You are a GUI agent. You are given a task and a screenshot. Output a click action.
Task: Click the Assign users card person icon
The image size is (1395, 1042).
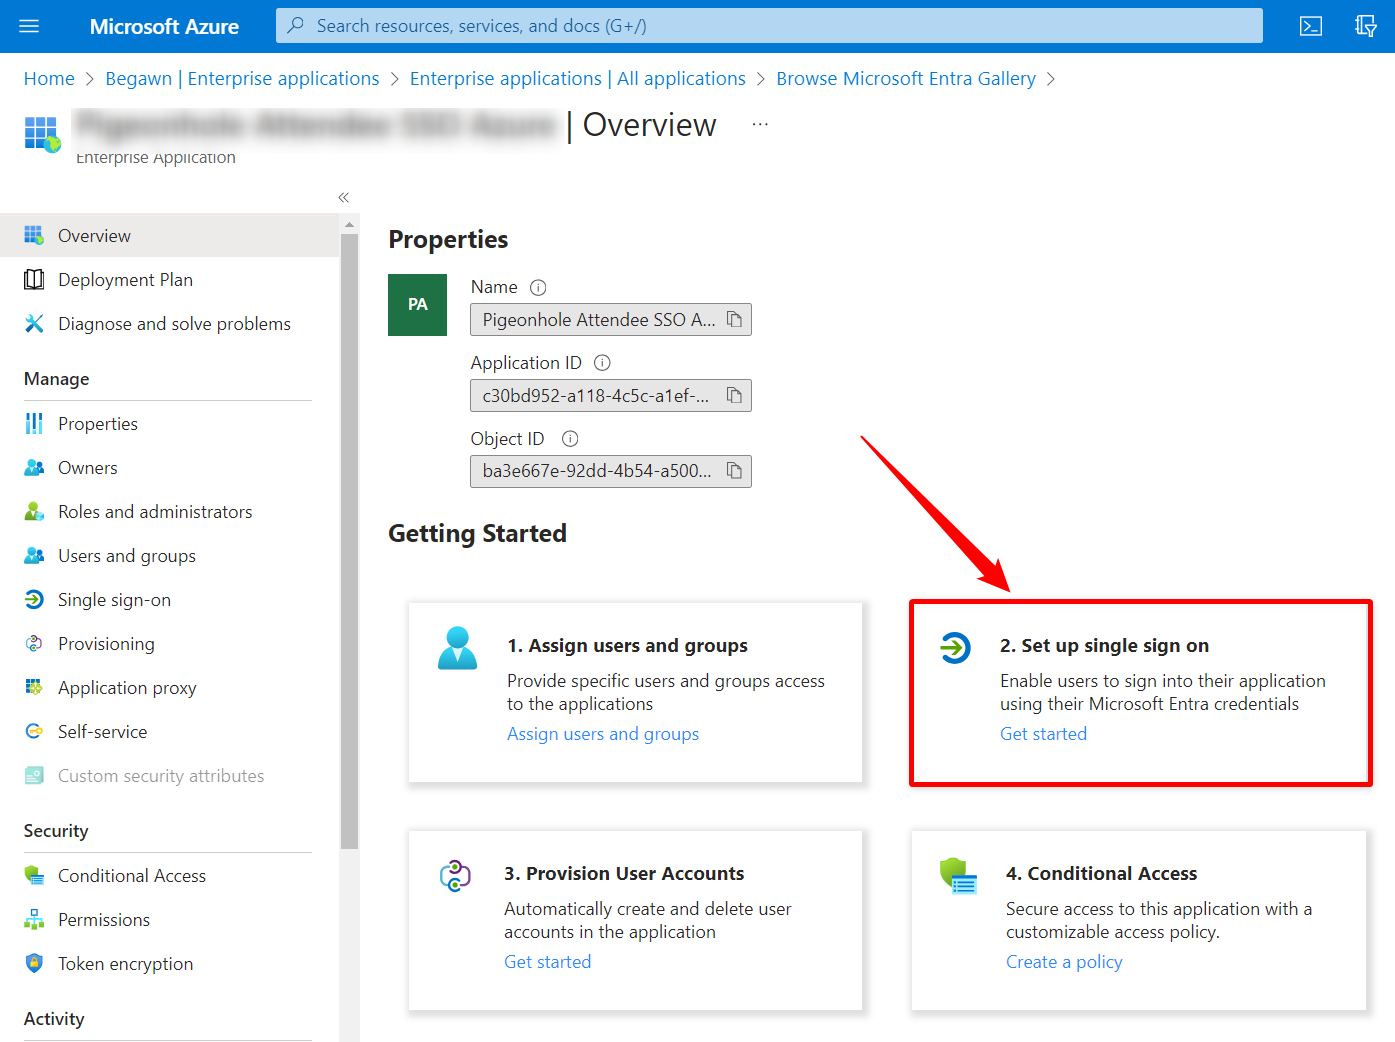point(458,648)
